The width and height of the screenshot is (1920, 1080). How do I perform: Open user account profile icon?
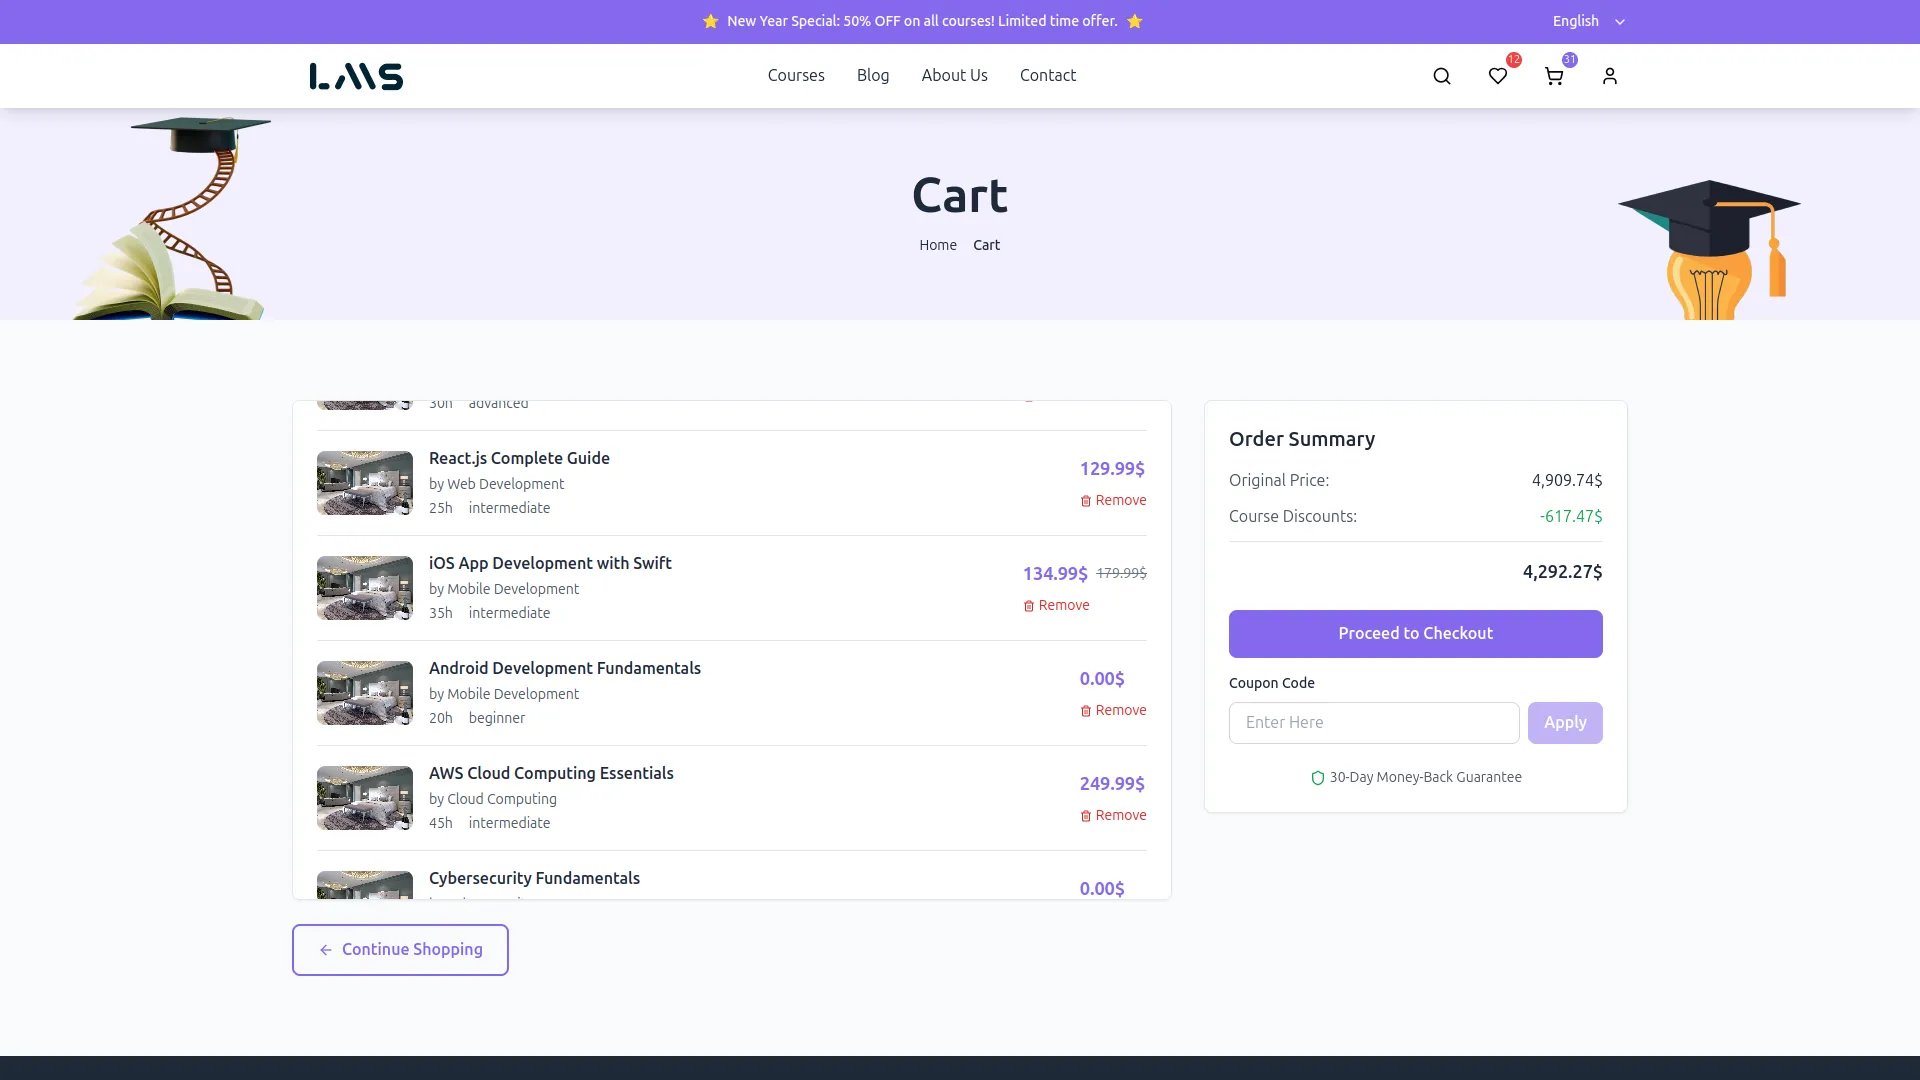pos(1609,76)
